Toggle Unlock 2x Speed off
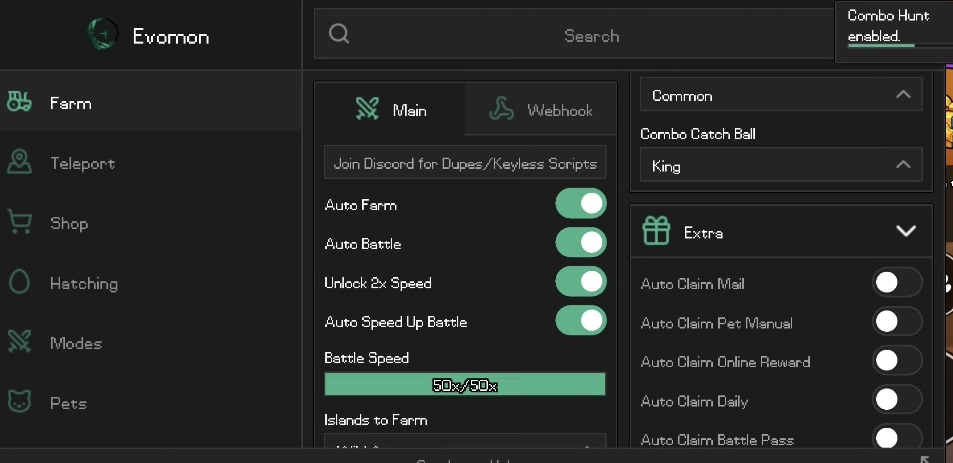The image size is (953, 463). pos(581,281)
